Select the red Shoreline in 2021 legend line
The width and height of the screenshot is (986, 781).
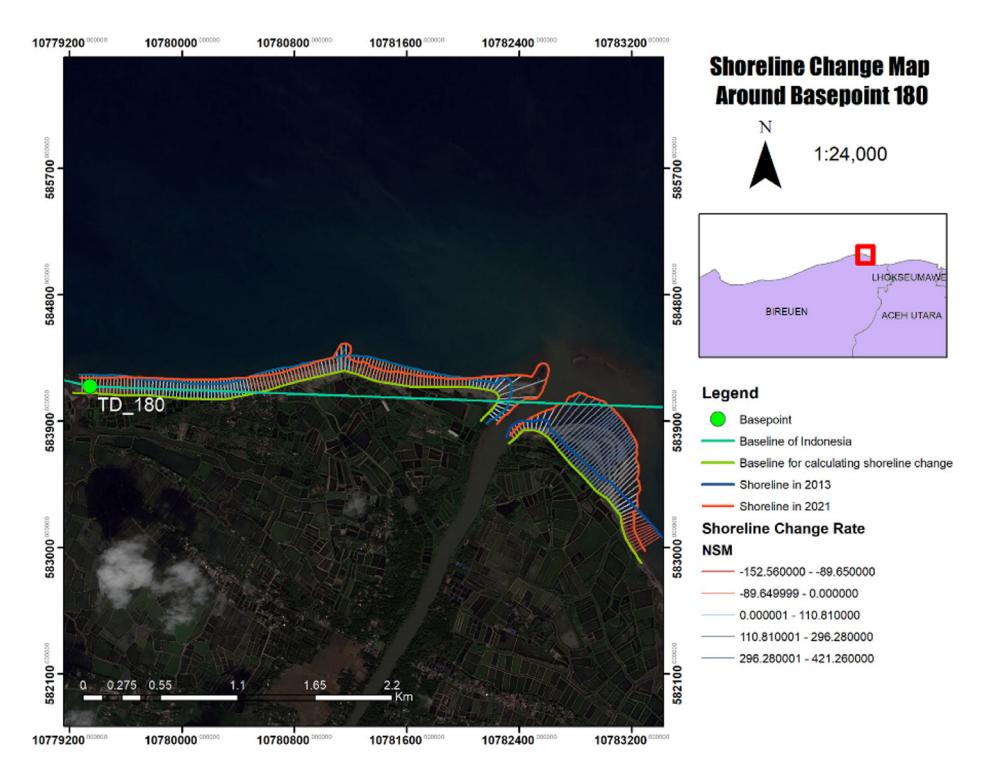tap(717, 506)
